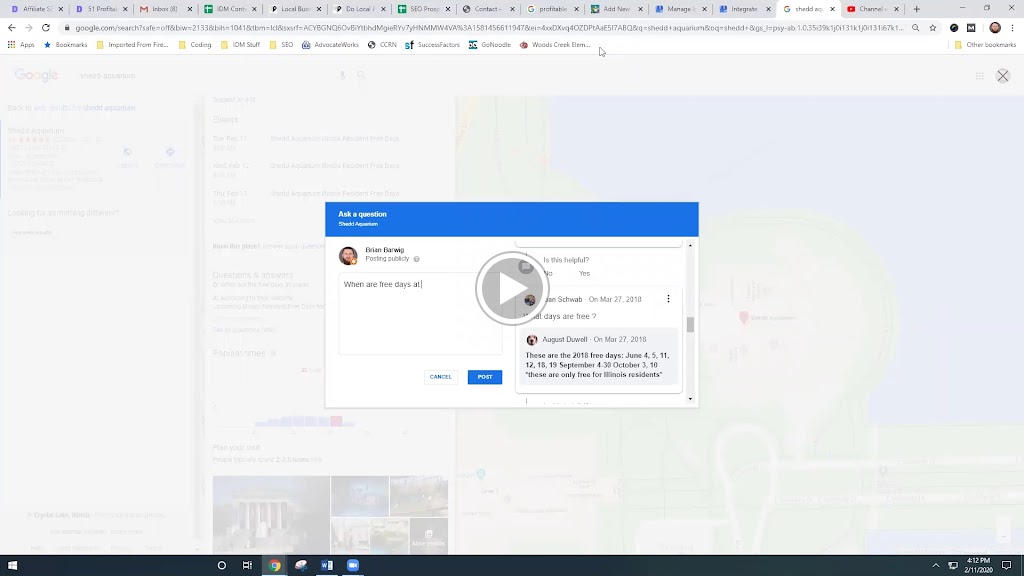This screenshot has width=1024, height=576.
Task: Open the SEO bookmark folder
Action: (x=281, y=45)
